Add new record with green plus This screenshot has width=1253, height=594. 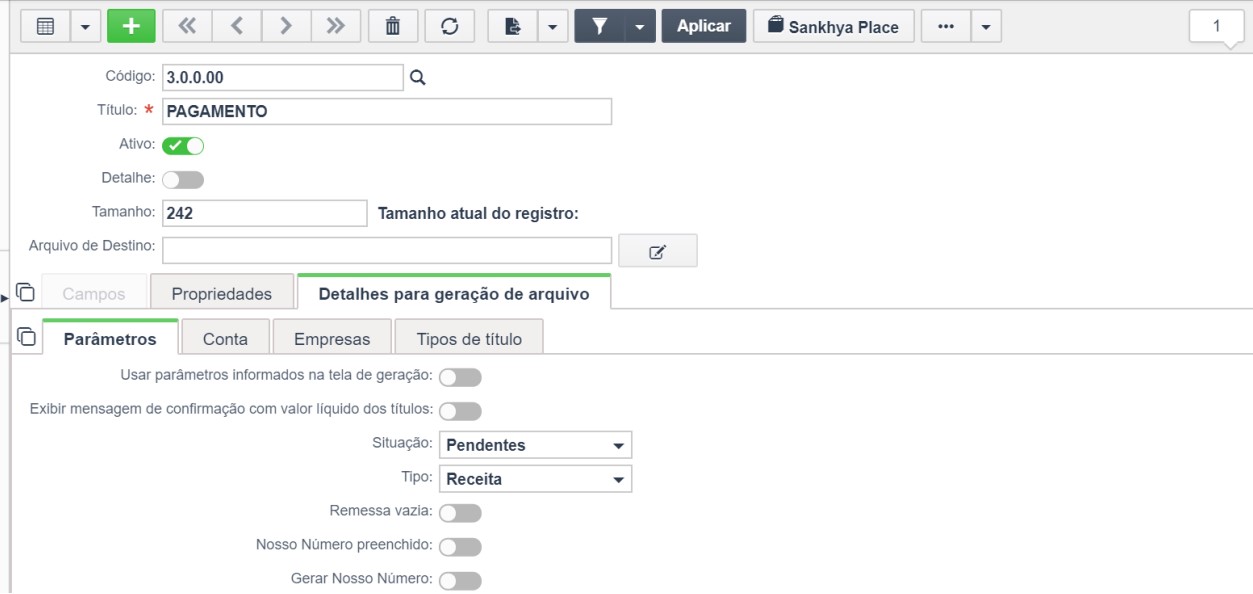coord(131,26)
